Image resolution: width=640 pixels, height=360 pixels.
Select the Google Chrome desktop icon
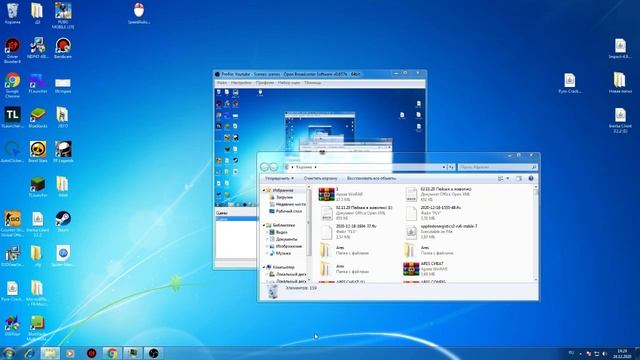[x=12, y=85]
